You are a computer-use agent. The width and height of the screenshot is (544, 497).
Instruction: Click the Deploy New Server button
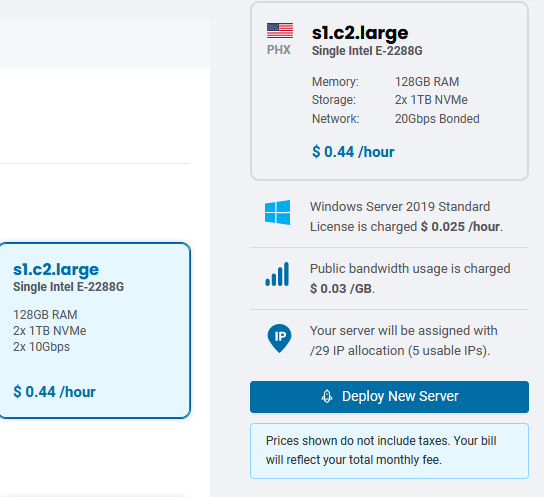click(389, 397)
